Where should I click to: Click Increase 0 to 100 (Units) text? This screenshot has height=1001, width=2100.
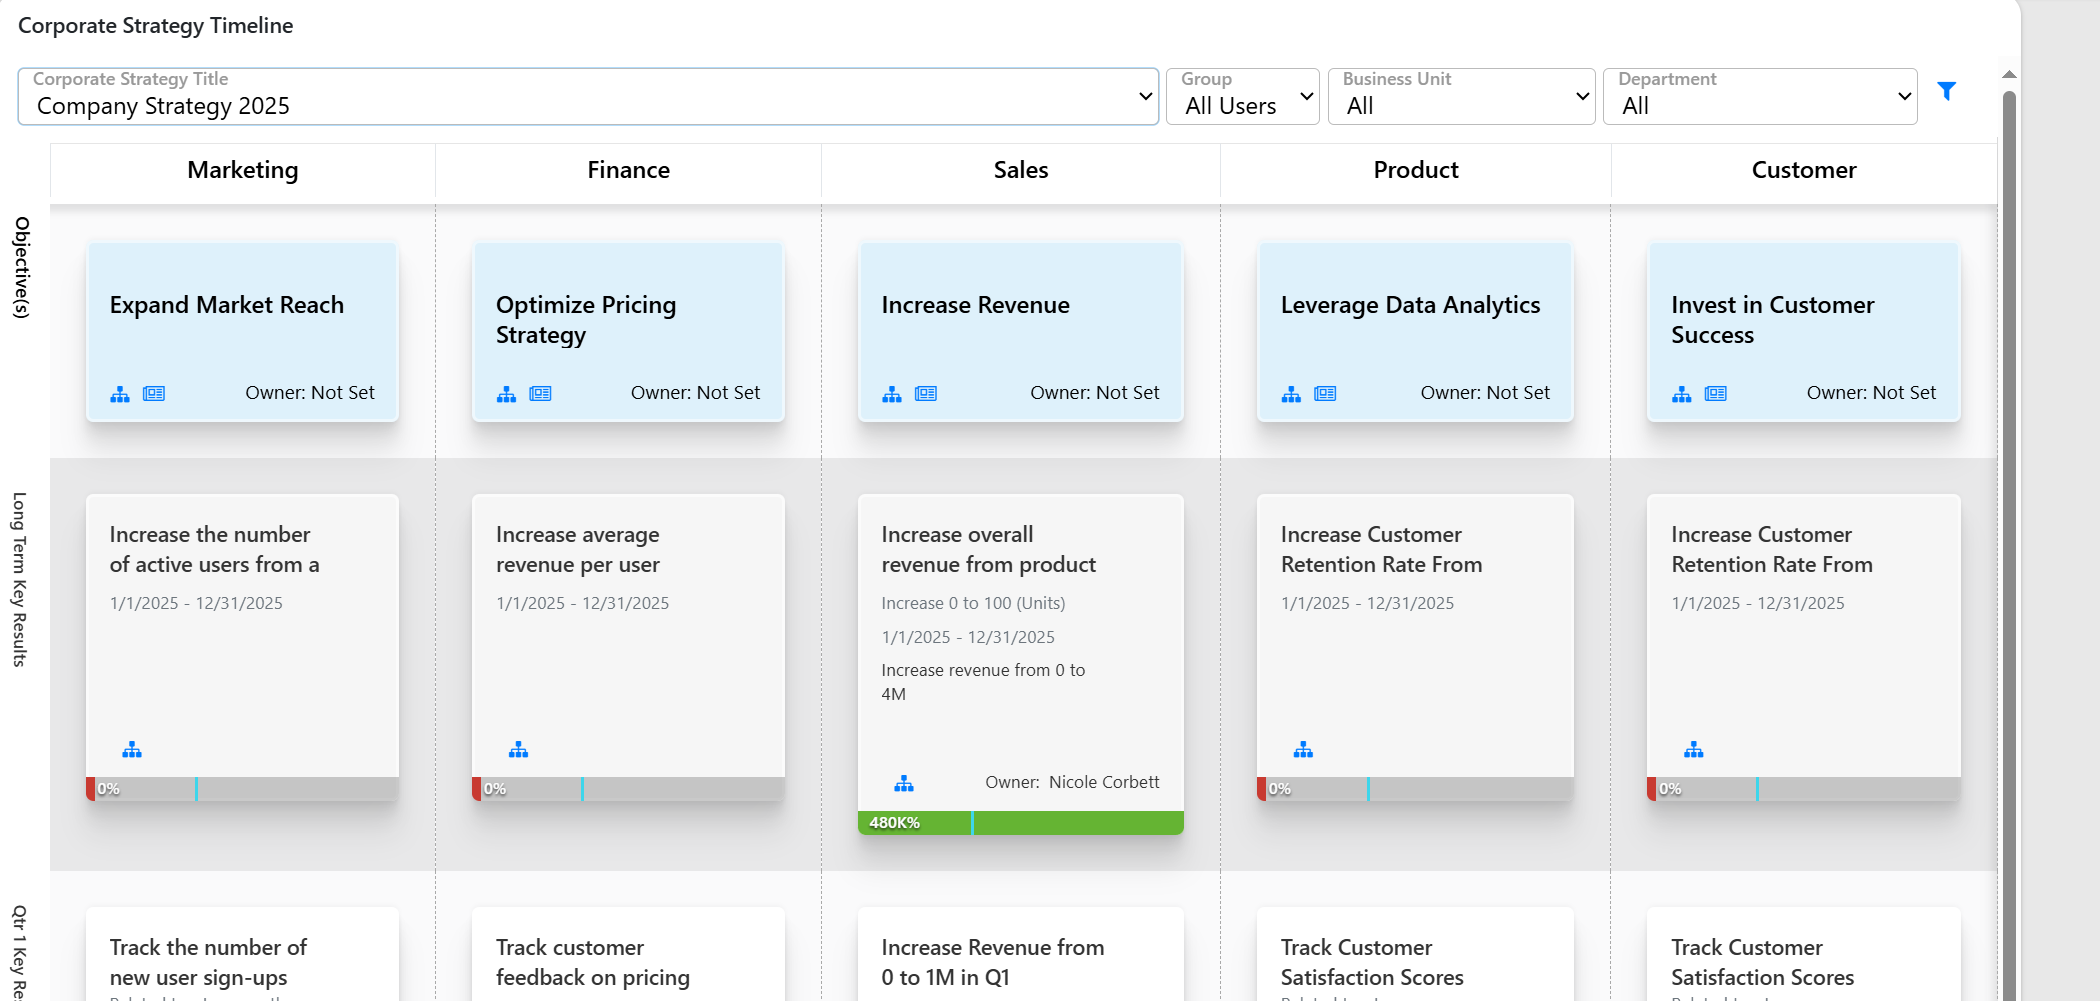pyautogui.click(x=973, y=603)
